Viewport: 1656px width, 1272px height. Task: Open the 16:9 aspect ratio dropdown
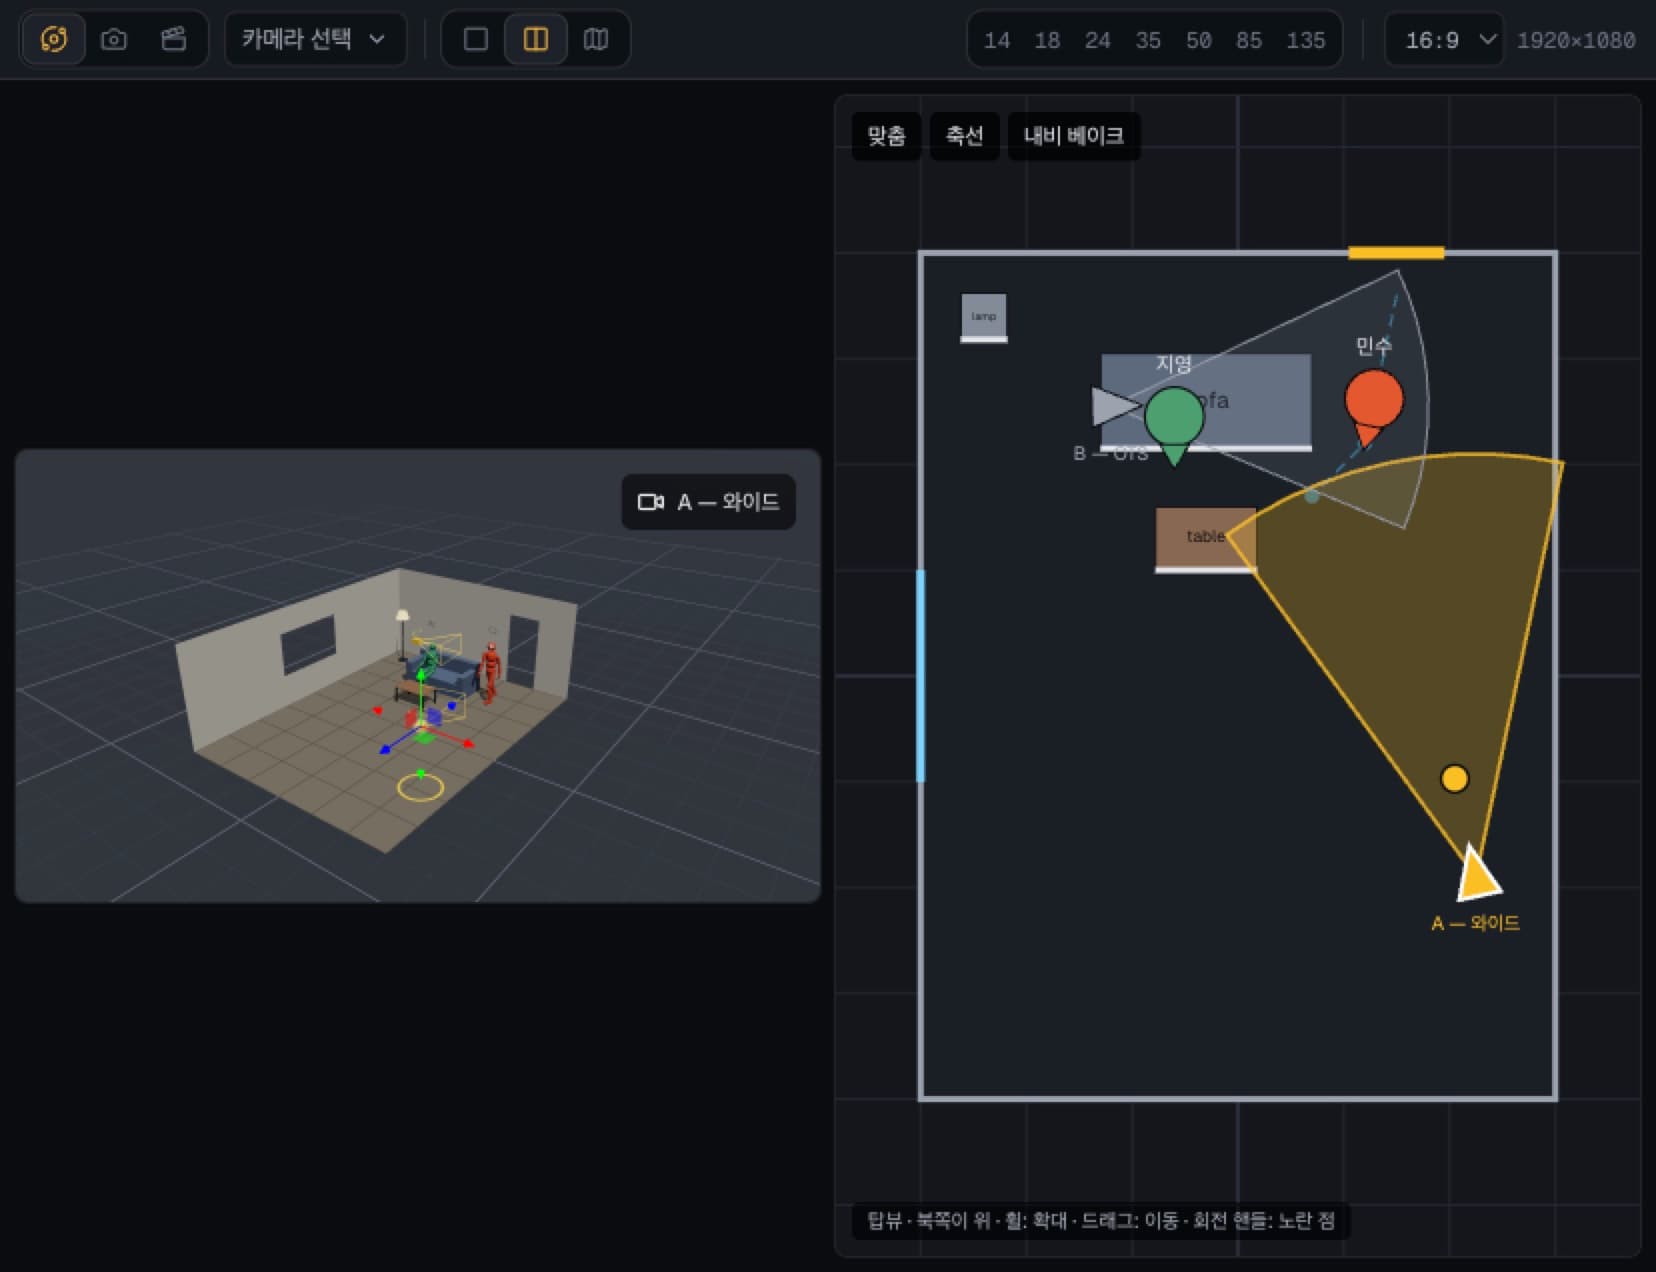pos(1444,40)
